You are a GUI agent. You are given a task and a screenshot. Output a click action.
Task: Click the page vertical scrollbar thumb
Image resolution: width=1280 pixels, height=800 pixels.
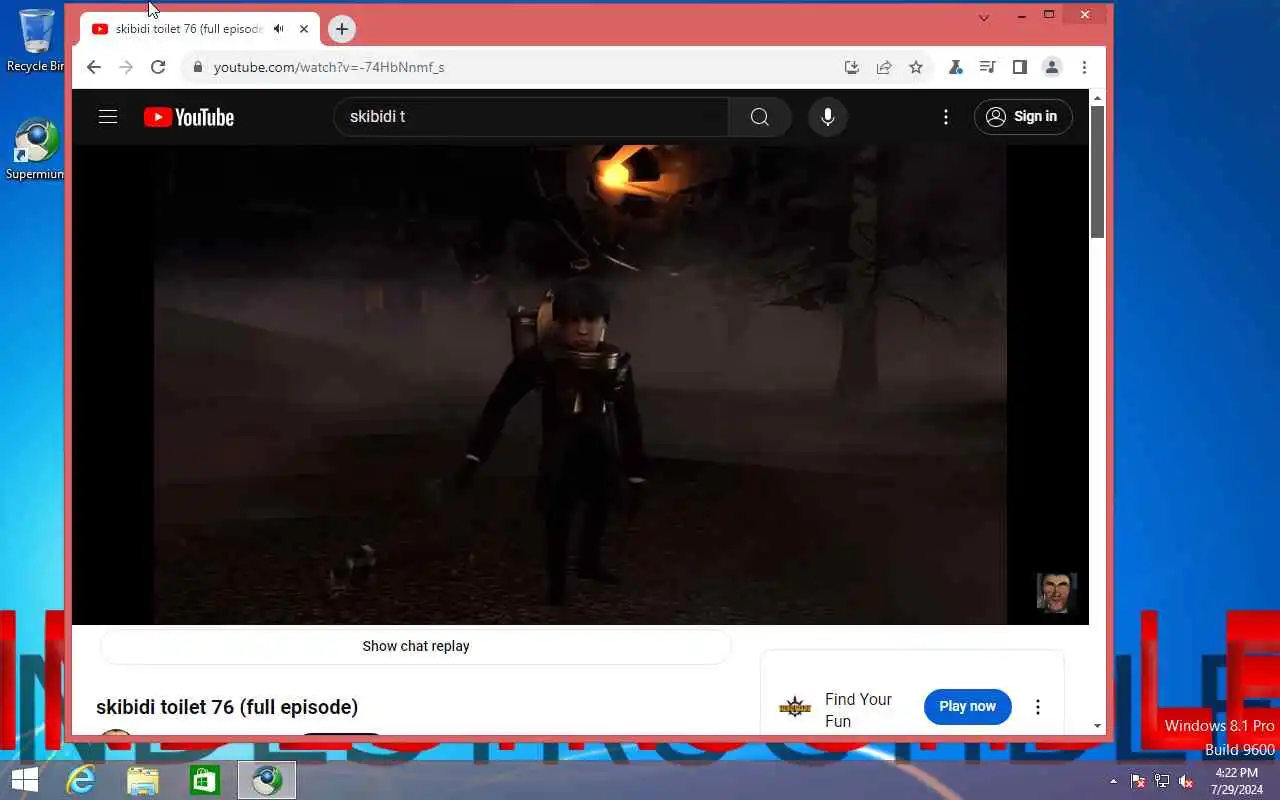(x=1097, y=172)
